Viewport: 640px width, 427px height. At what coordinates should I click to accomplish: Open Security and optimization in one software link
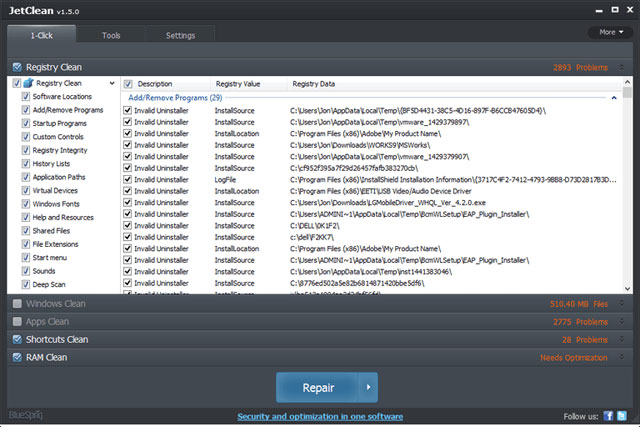click(x=320, y=416)
